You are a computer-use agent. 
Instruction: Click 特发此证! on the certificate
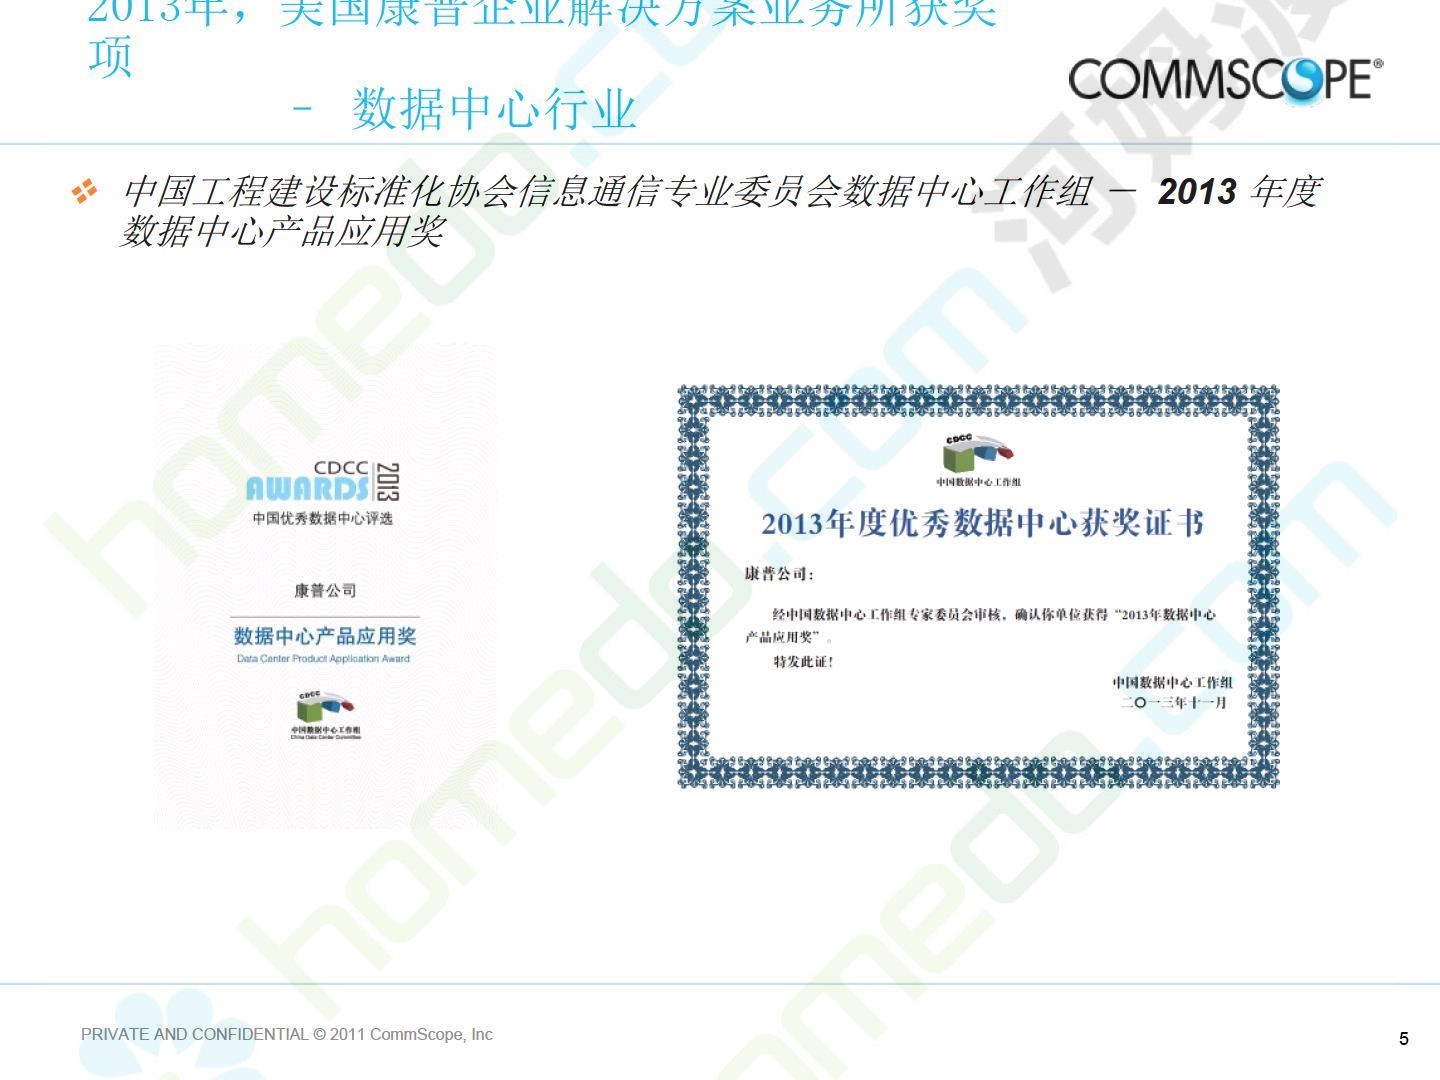[x=803, y=662]
